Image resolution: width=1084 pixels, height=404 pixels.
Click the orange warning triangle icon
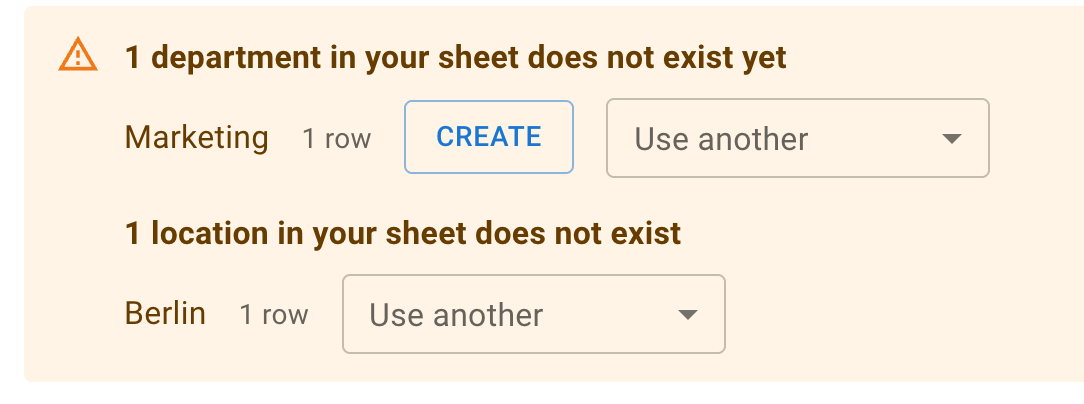pos(77,55)
